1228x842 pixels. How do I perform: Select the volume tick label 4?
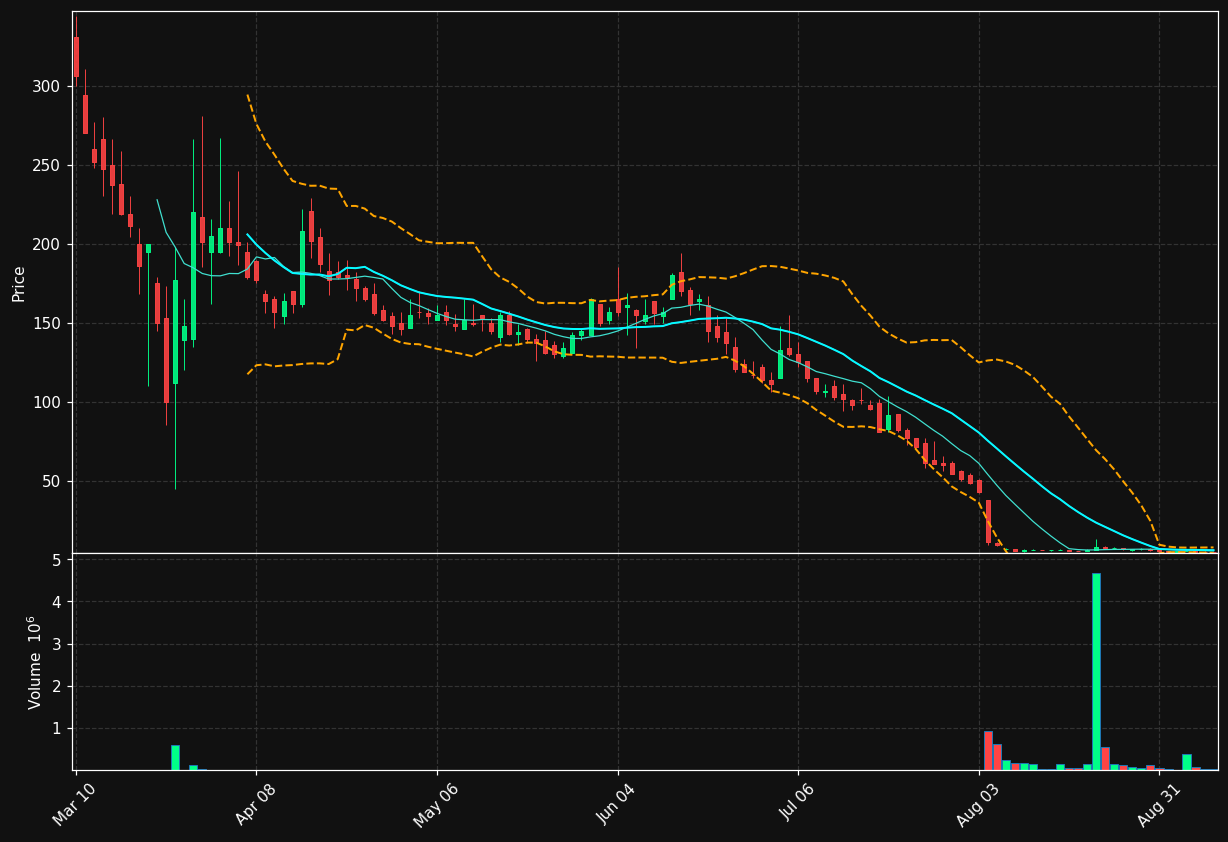click(56, 602)
